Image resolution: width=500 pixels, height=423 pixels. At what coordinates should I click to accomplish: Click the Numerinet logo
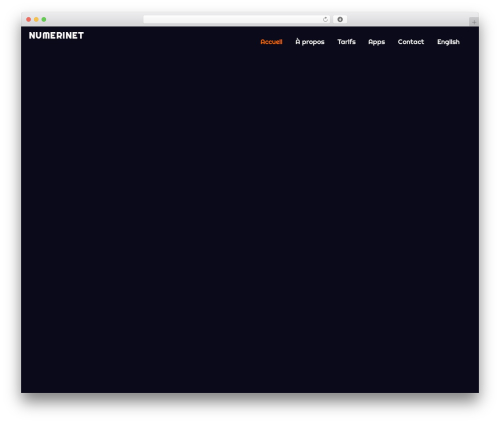pyautogui.click(x=56, y=35)
